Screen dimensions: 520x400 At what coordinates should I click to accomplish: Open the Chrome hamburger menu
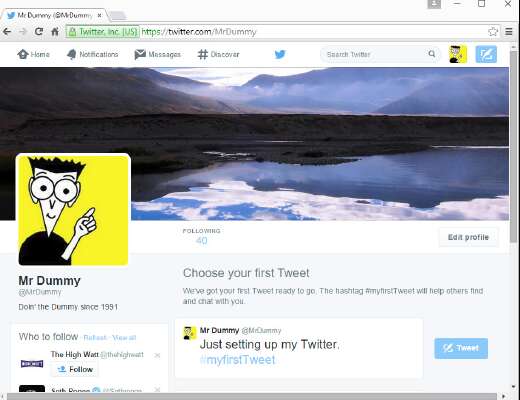point(509,32)
